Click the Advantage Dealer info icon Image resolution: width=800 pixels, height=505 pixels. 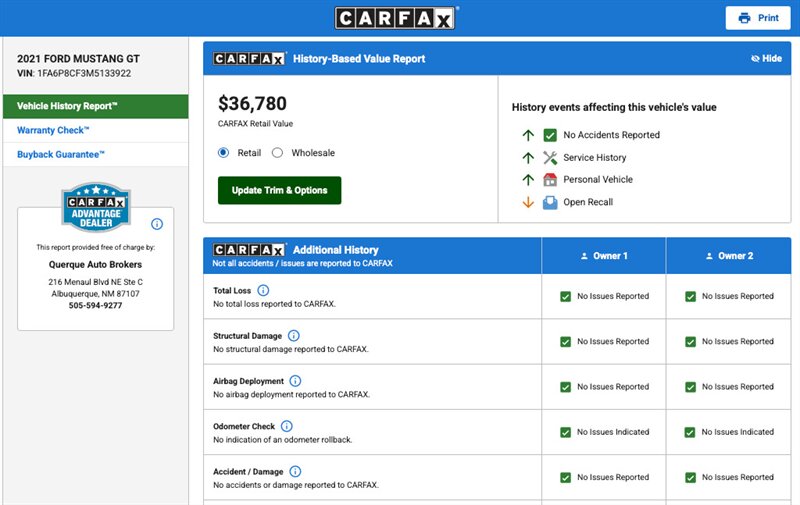(157, 224)
